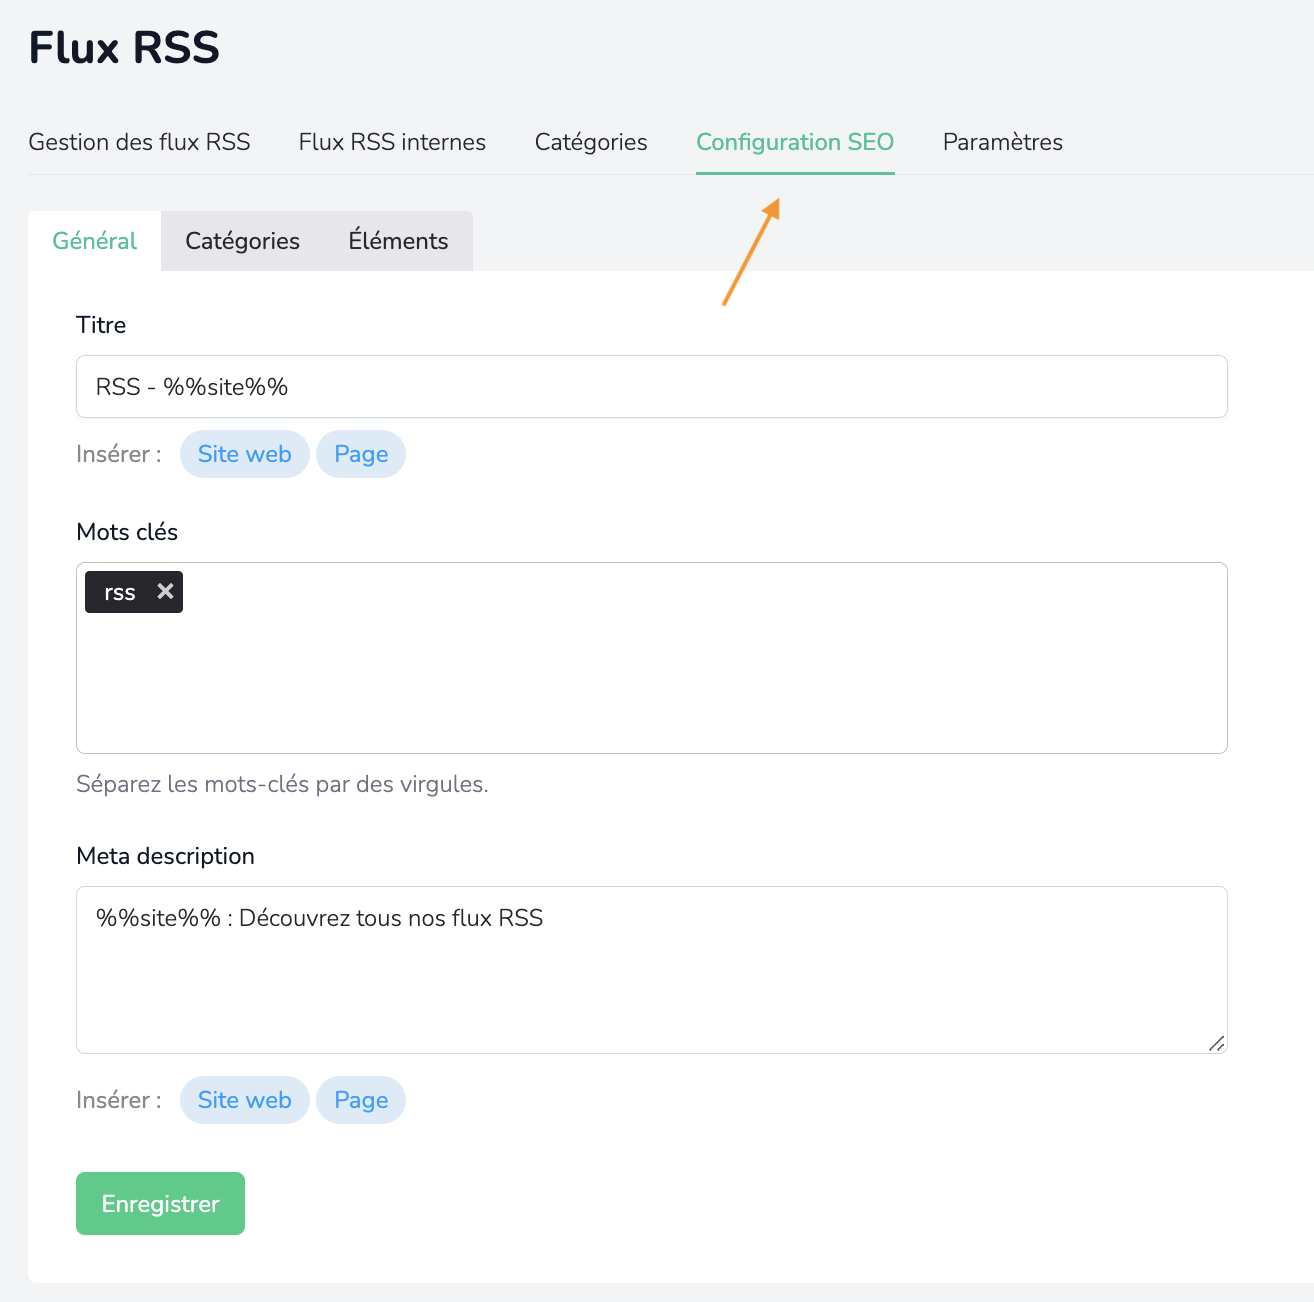
Task: Click the Meta description field label
Action: pyautogui.click(x=165, y=856)
